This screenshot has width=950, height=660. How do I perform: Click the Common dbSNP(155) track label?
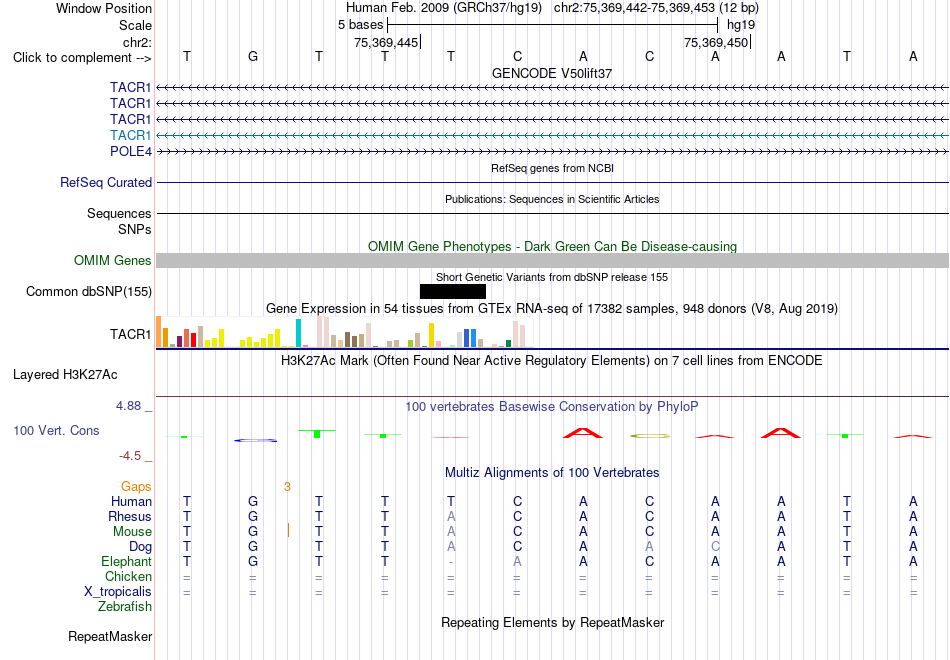coord(89,292)
